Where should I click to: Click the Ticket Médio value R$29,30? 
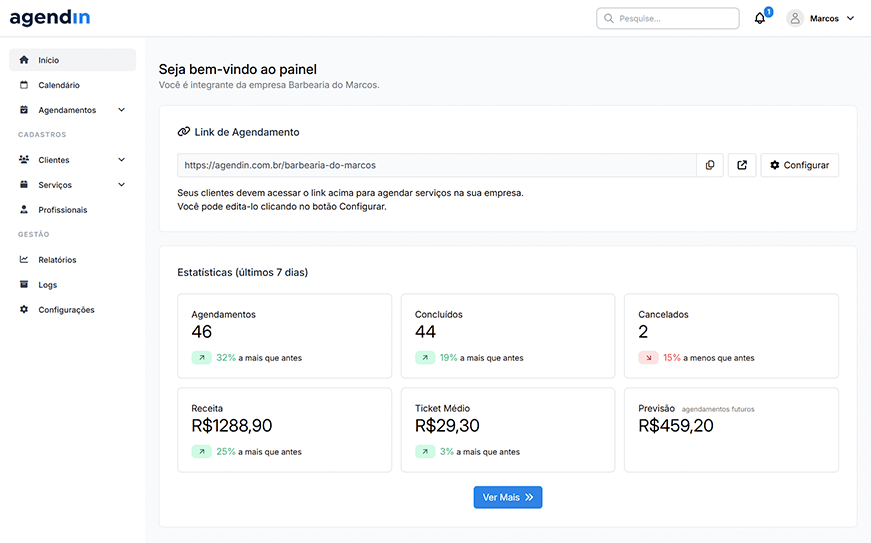447,426
